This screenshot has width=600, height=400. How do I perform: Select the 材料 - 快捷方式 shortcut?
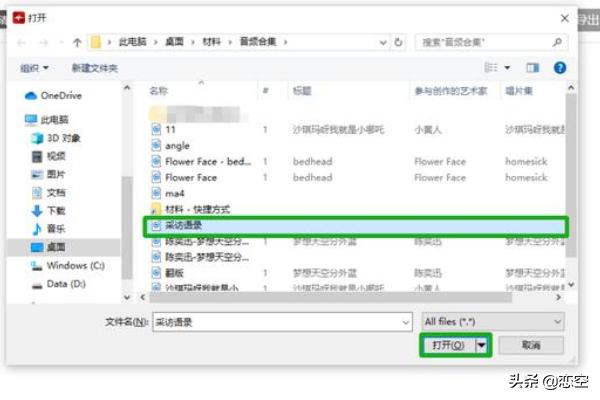(197, 209)
